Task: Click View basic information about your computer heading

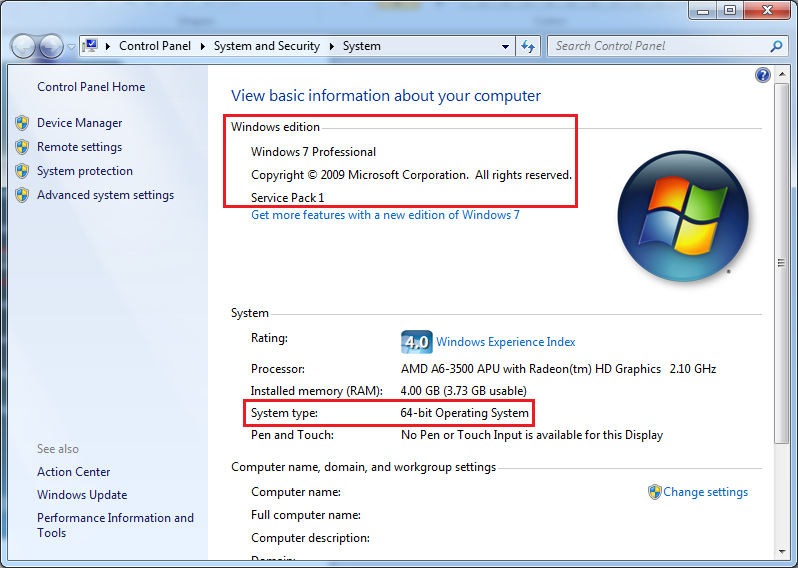Action: point(386,96)
